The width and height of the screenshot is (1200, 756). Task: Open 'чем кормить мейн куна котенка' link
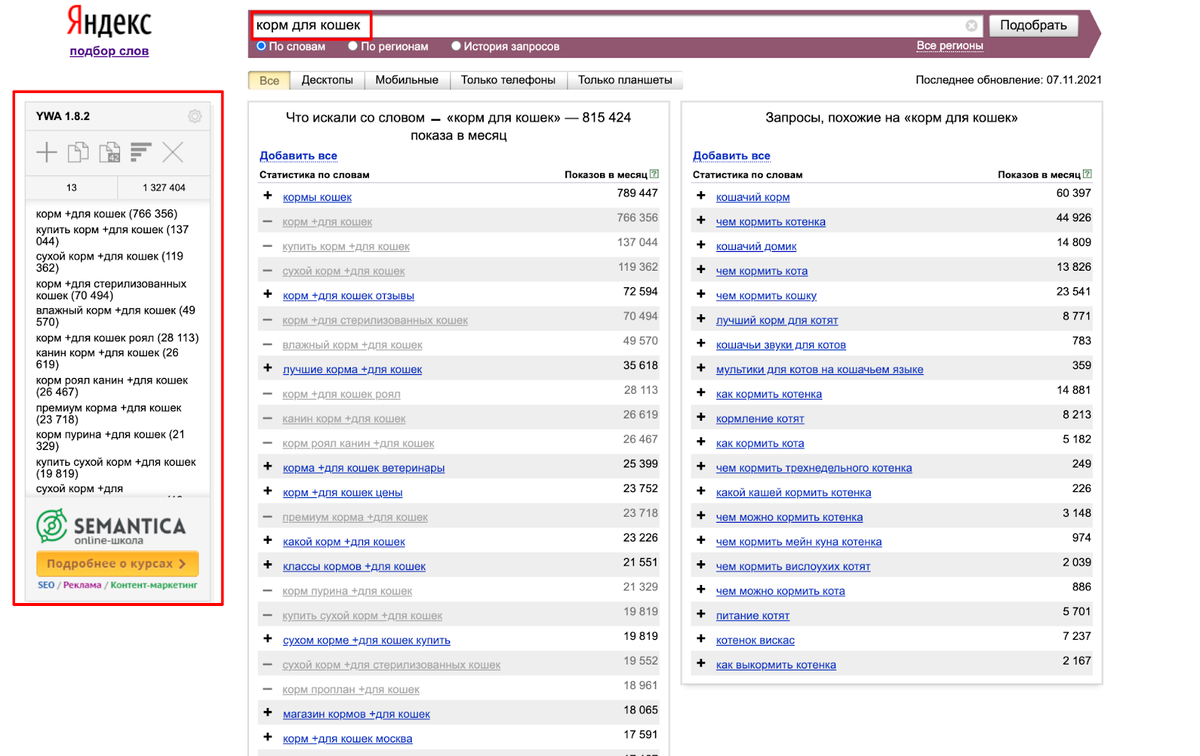click(799, 541)
